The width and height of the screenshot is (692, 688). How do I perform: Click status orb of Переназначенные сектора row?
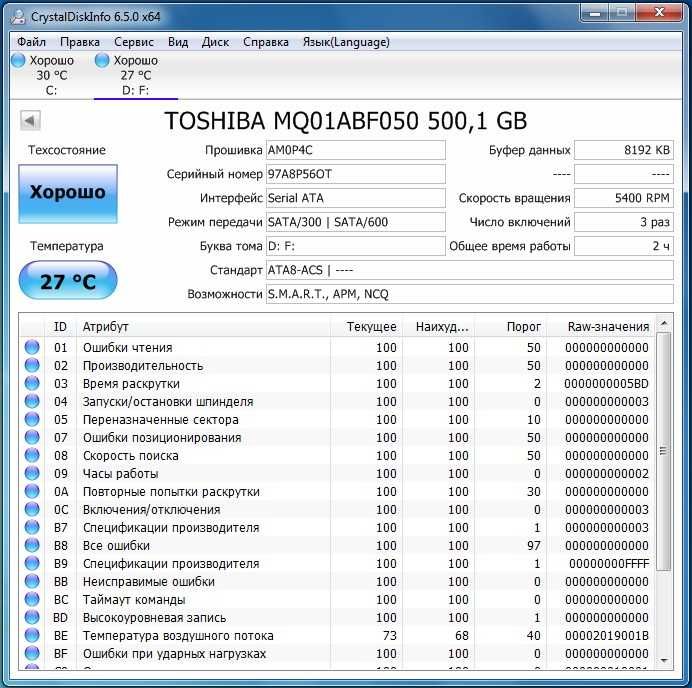[32, 419]
